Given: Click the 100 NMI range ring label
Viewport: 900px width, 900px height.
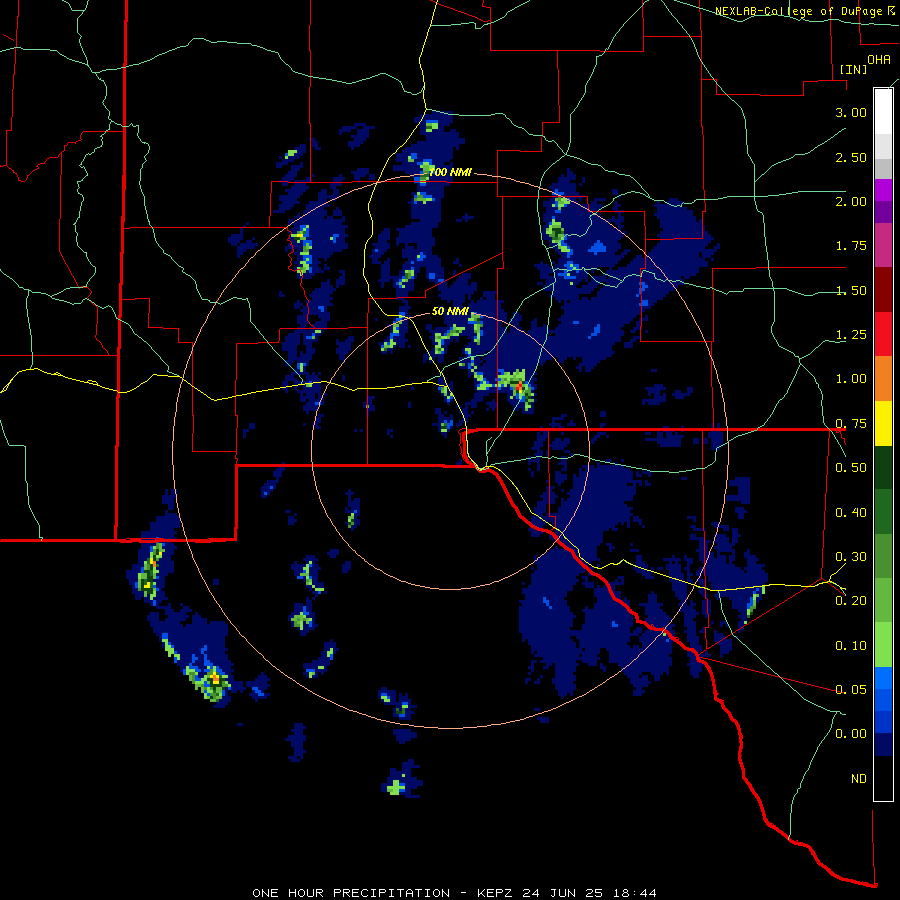Looking at the screenshot, I should point(450,172).
